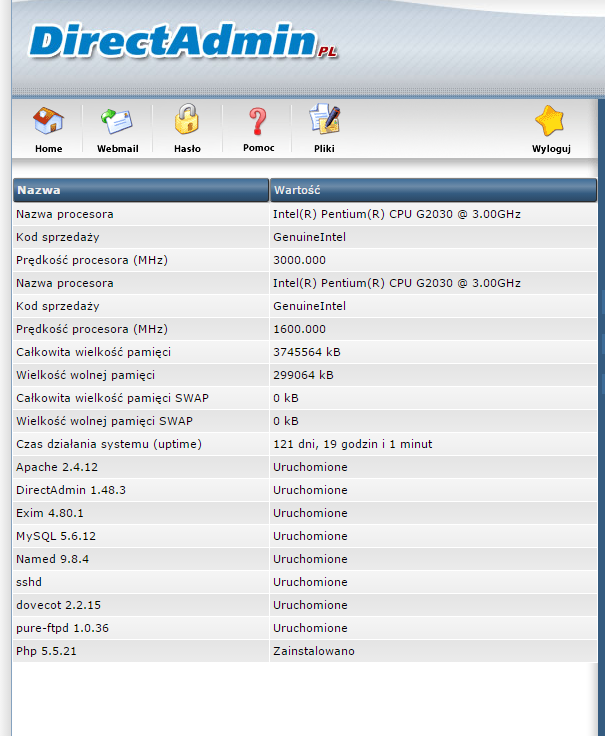Click the Wyloguj text label
Viewport: 605px width, 736px height.
(551, 149)
